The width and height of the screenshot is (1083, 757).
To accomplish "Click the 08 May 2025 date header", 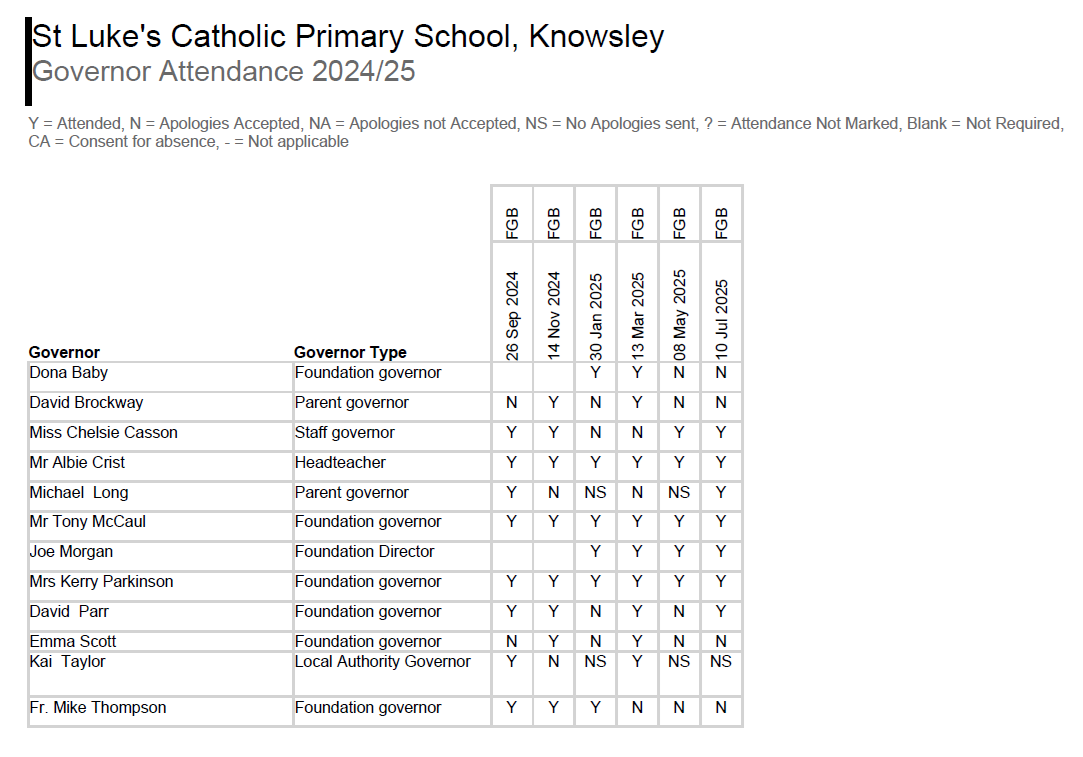I will point(680,315).
